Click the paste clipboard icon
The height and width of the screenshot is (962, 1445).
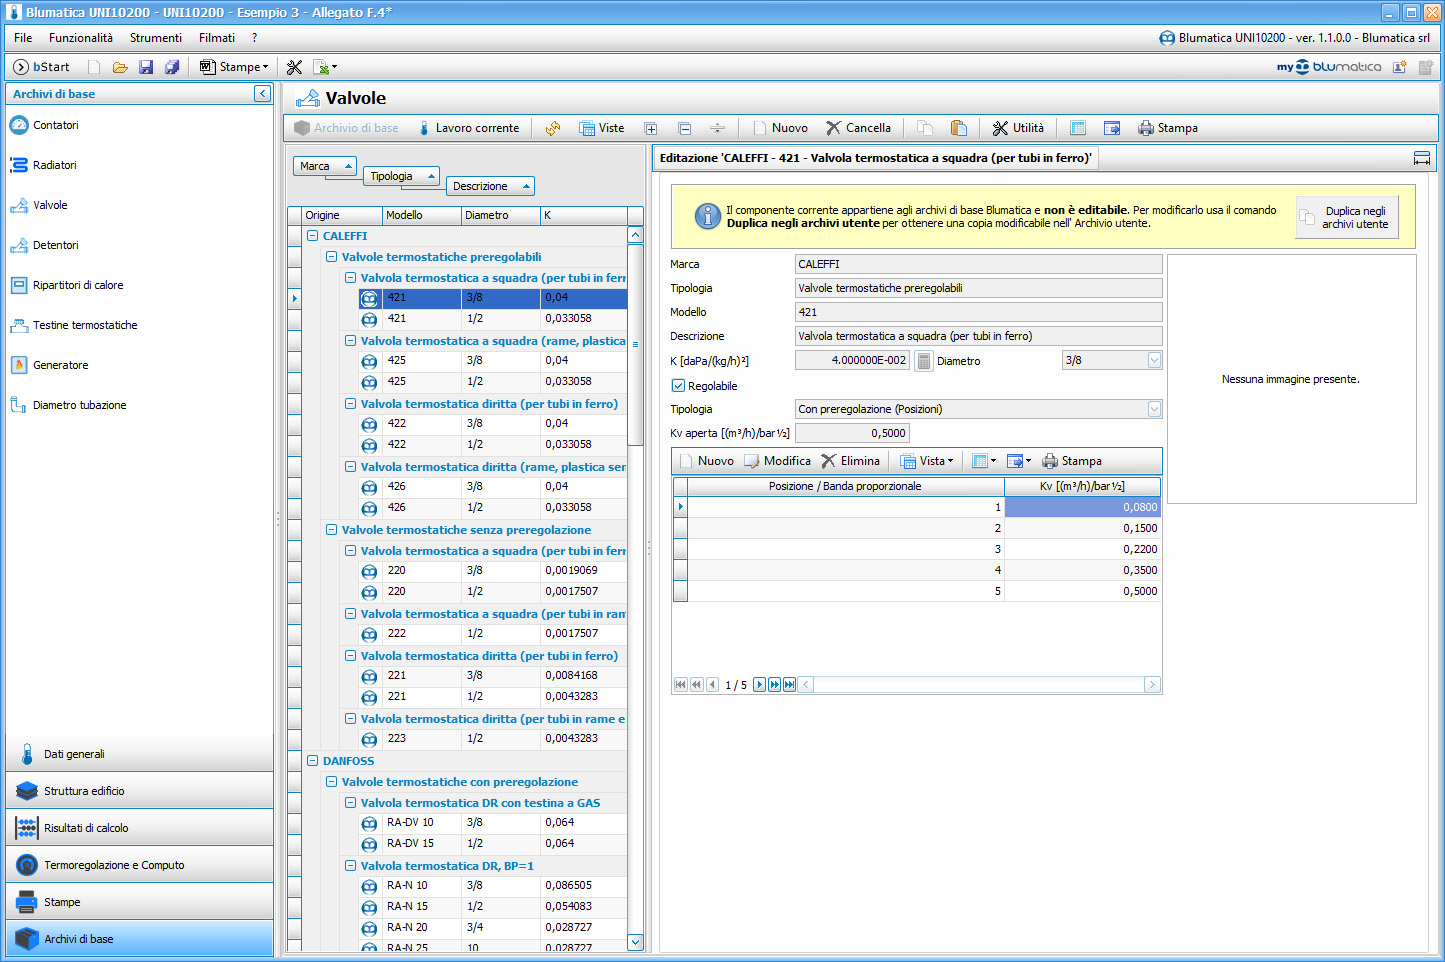959,128
